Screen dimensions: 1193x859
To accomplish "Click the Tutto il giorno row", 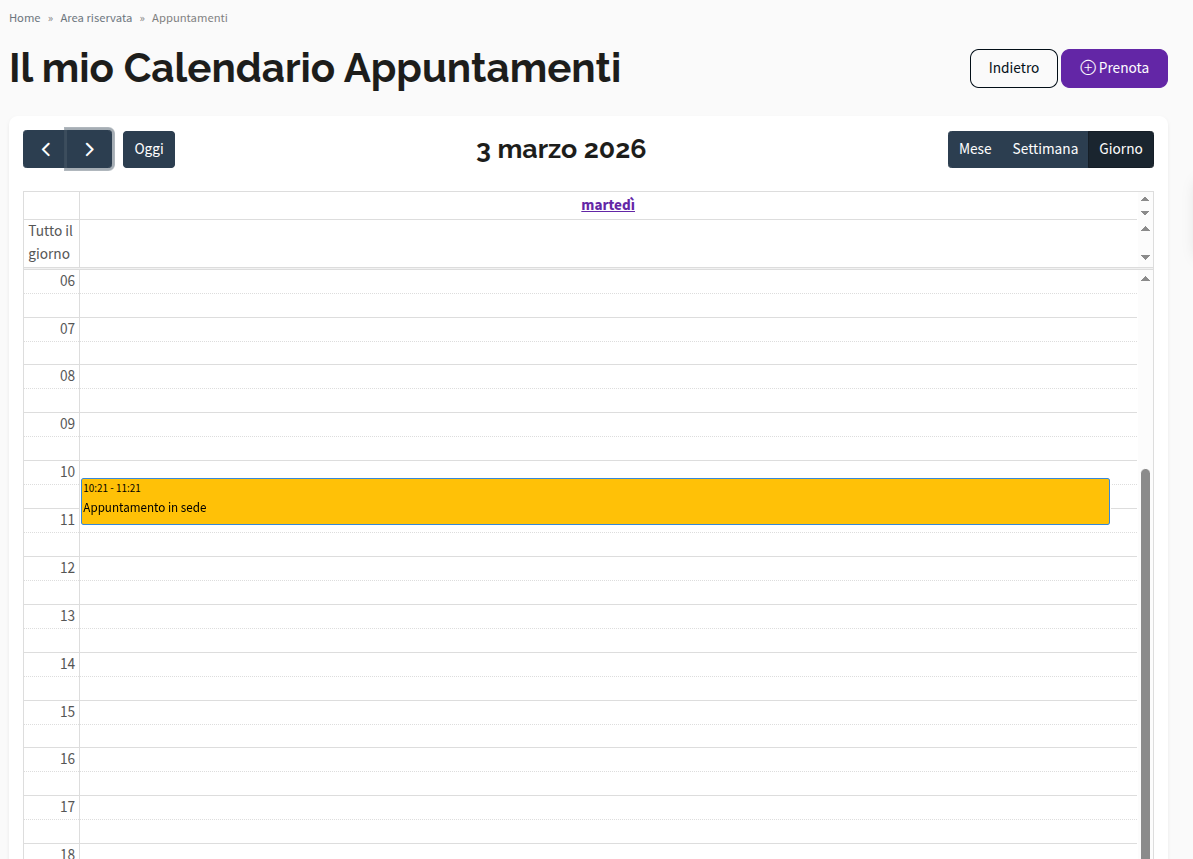I will pyautogui.click(x=49, y=242).
